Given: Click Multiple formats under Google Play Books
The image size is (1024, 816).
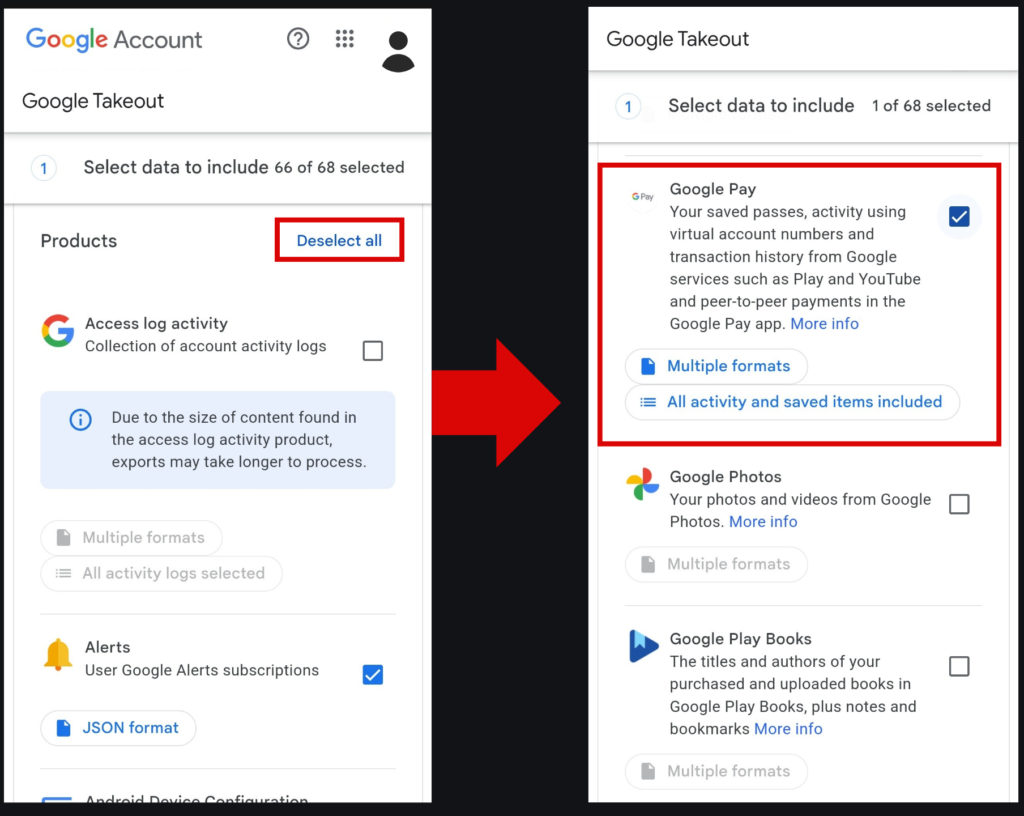Looking at the screenshot, I should coord(716,772).
